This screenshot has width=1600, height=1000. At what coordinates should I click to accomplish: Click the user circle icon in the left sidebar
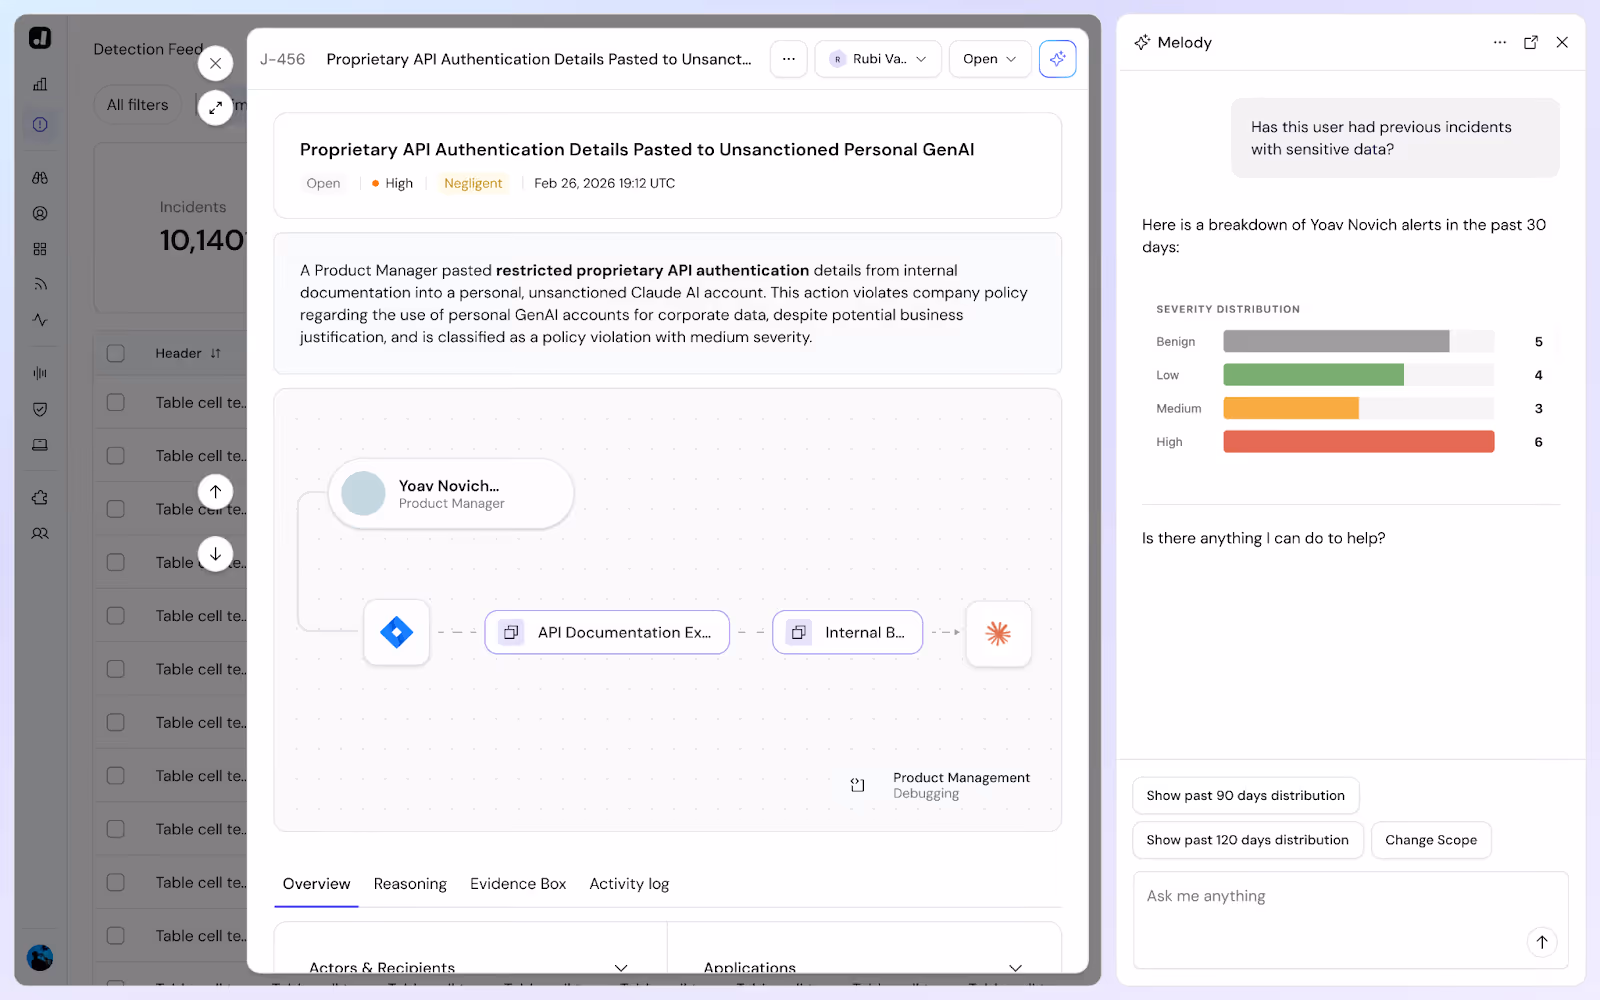(40, 213)
